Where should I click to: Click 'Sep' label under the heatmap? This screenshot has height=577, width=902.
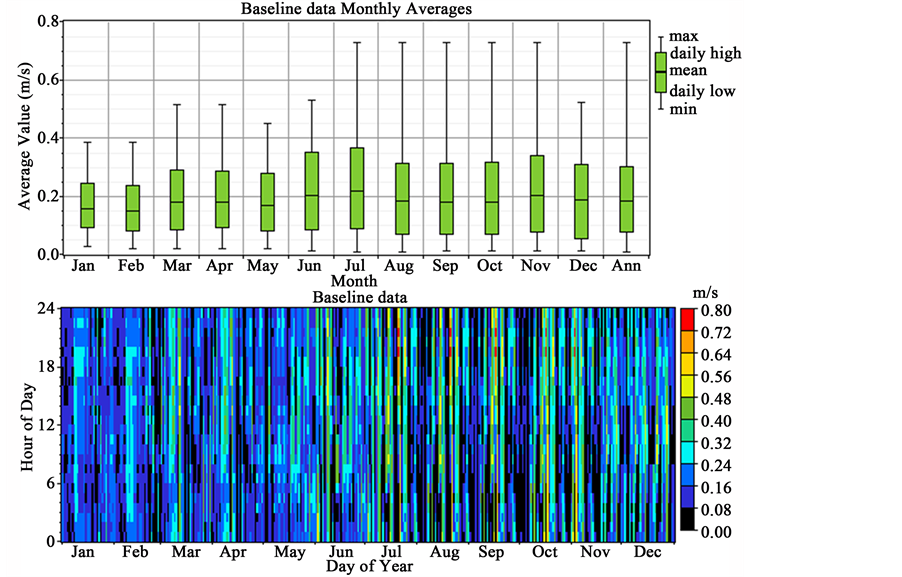coord(491,552)
